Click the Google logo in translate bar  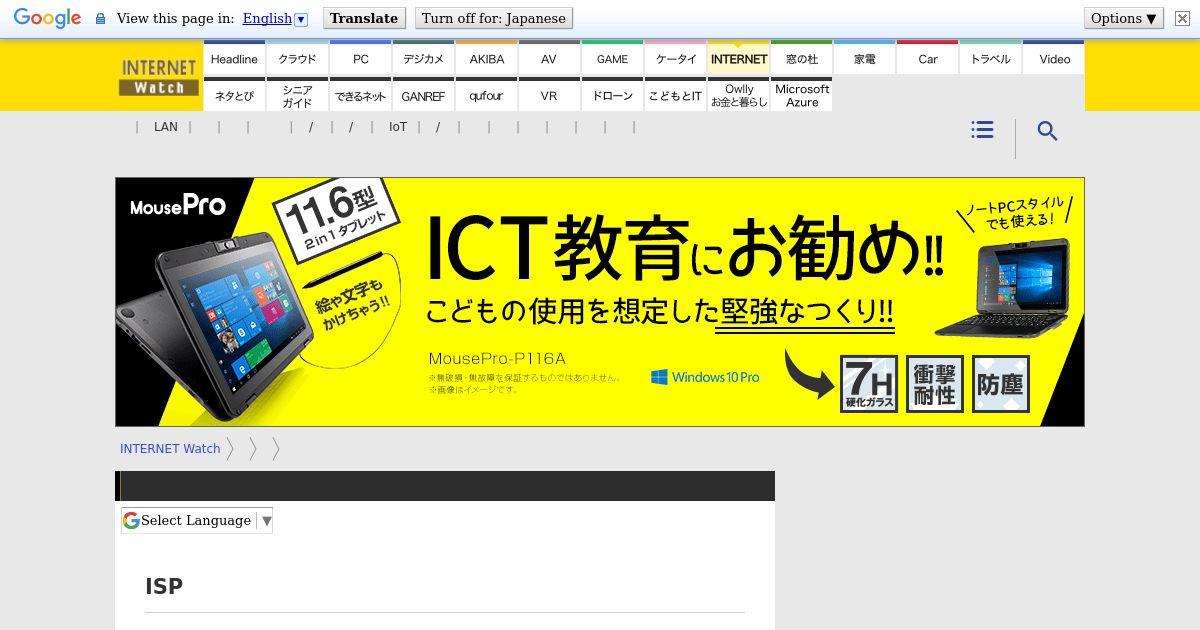pos(47,18)
